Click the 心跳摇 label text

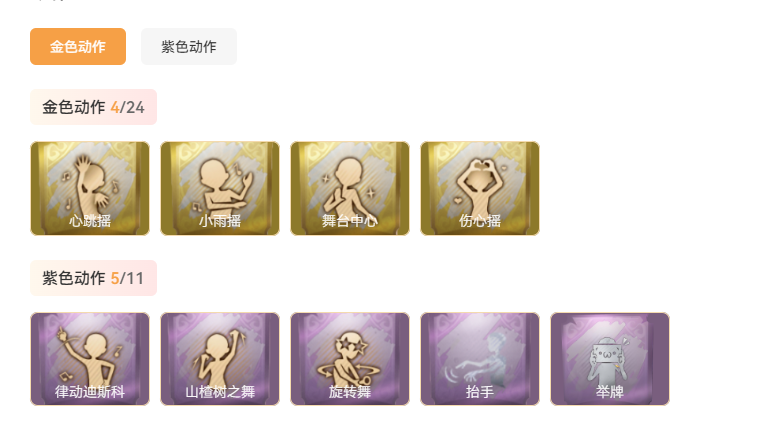point(90,221)
